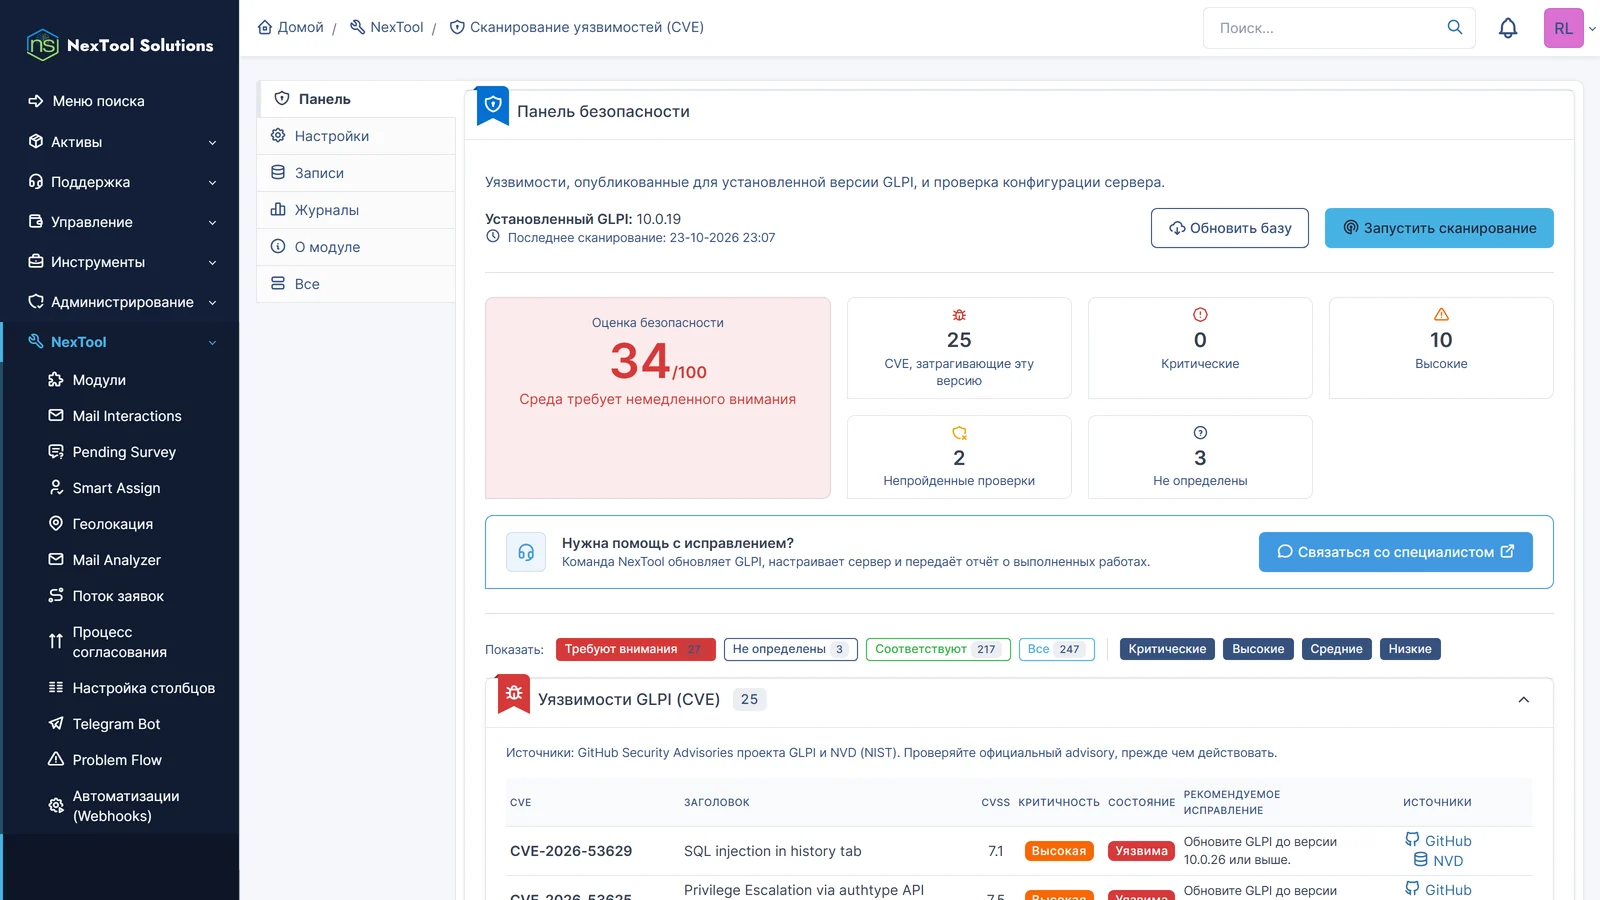Expand the Инструменты menu
This screenshot has width=1600, height=900.
point(120,262)
